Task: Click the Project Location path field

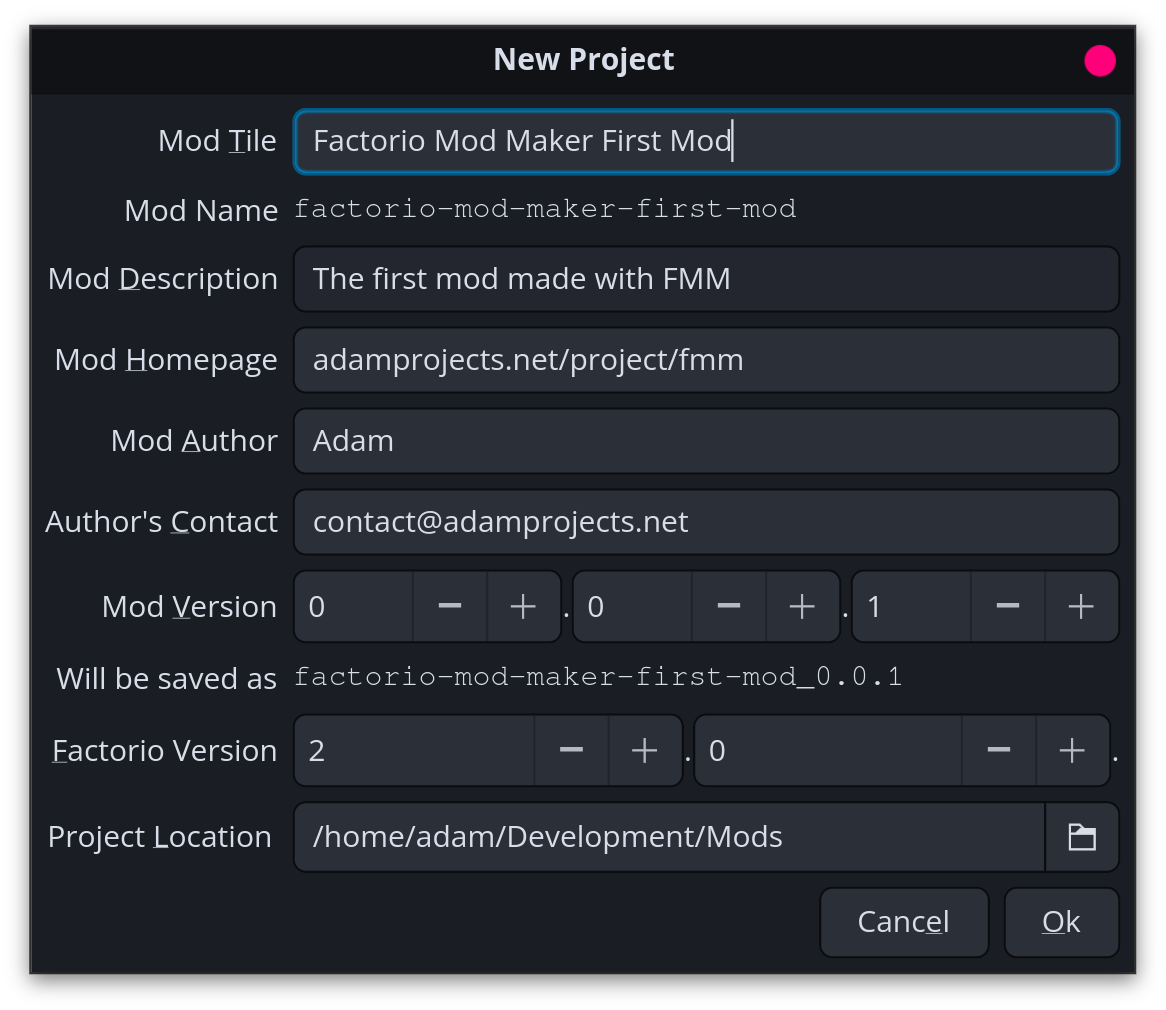Action: 660,837
